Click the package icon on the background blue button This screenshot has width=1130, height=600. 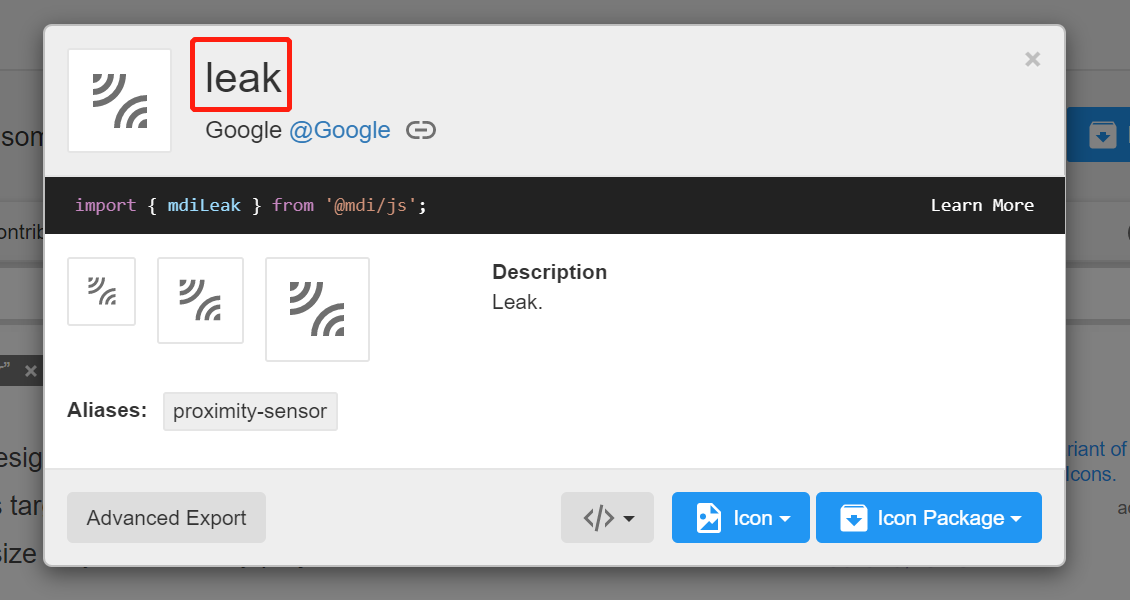coord(1102,135)
